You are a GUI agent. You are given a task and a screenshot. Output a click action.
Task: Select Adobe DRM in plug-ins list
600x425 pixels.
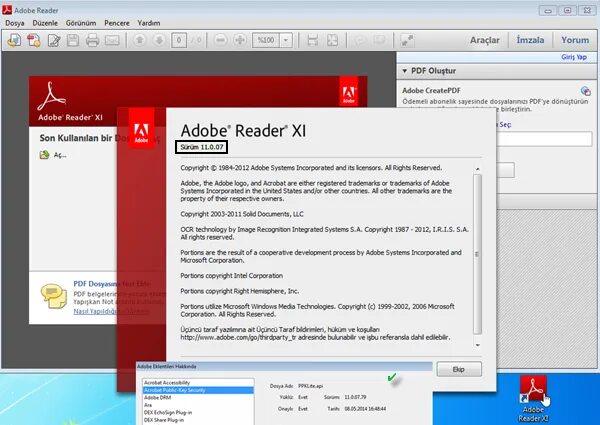pos(198,397)
